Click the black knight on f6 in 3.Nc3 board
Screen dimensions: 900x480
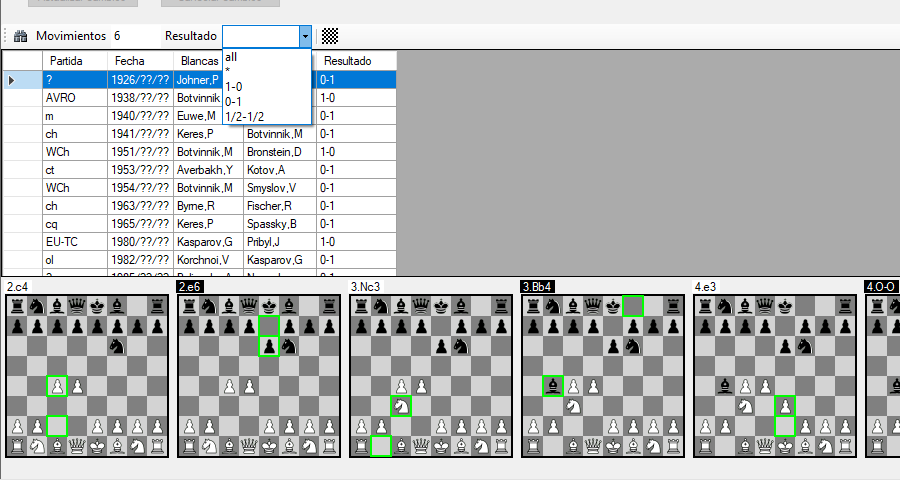tap(461, 346)
